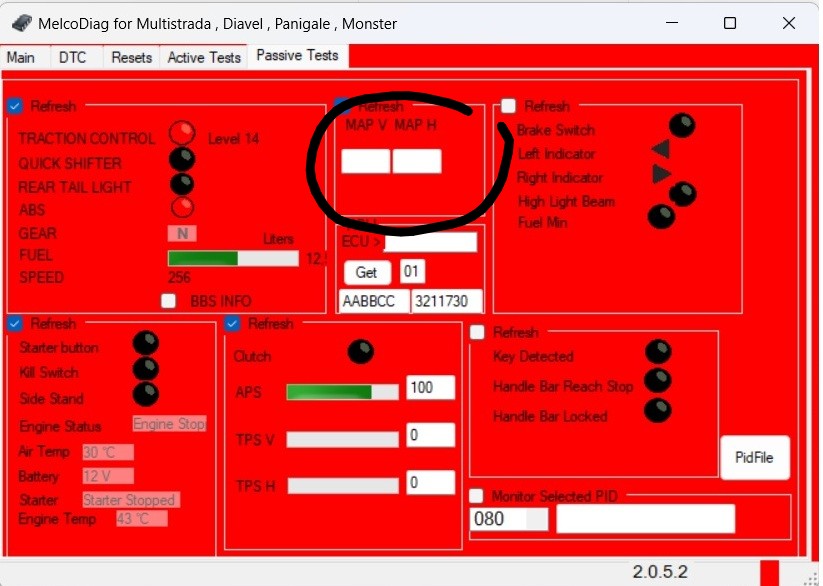The width and height of the screenshot is (823, 586).
Task: Maximize the MelcoDiag window
Action: (x=730, y=23)
